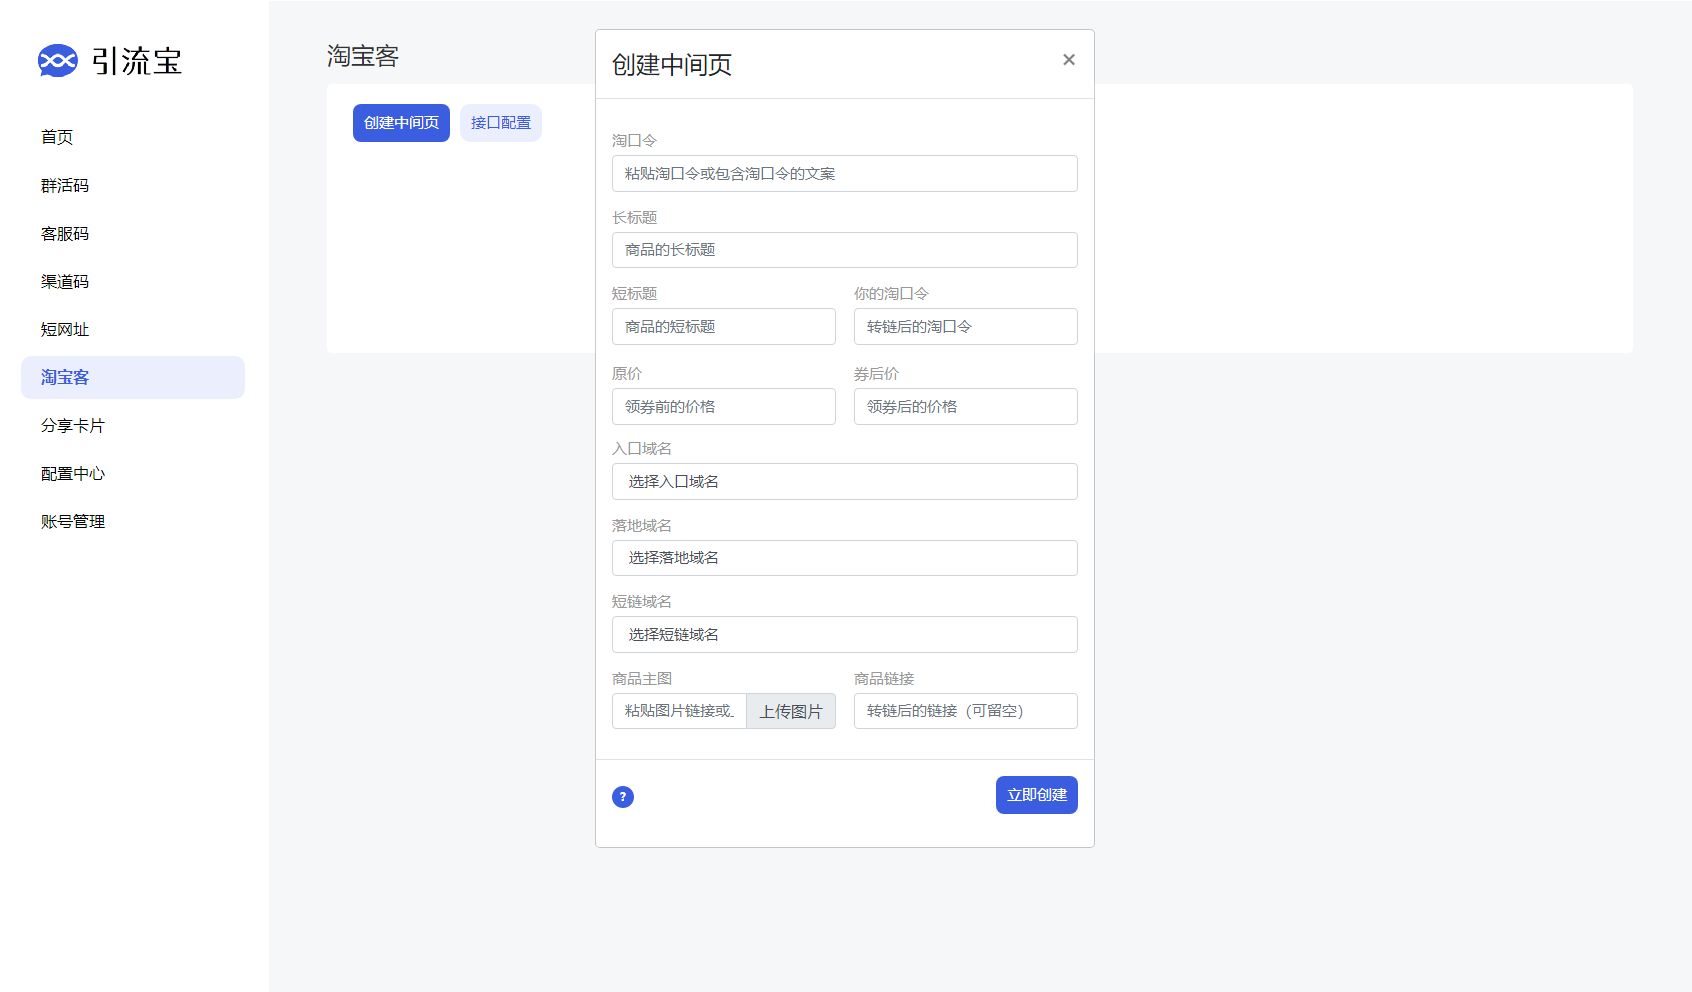
Task: Open the 选择落地域名 dropdown
Action: pyautogui.click(x=844, y=558)
